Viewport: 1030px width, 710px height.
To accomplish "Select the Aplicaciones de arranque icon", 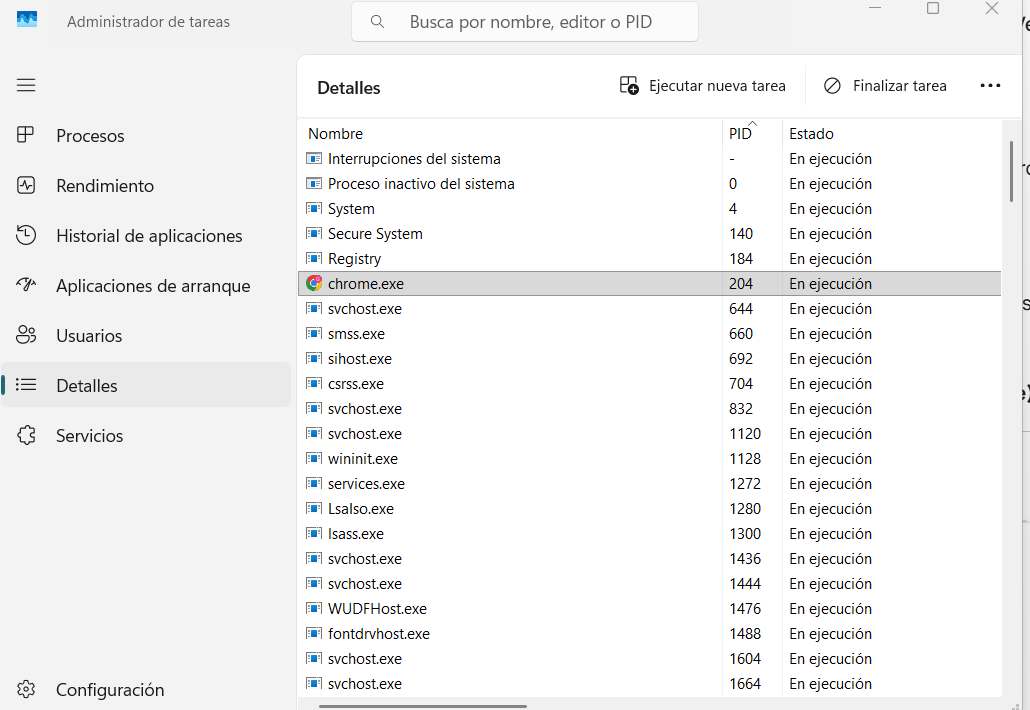I will 26,285.
